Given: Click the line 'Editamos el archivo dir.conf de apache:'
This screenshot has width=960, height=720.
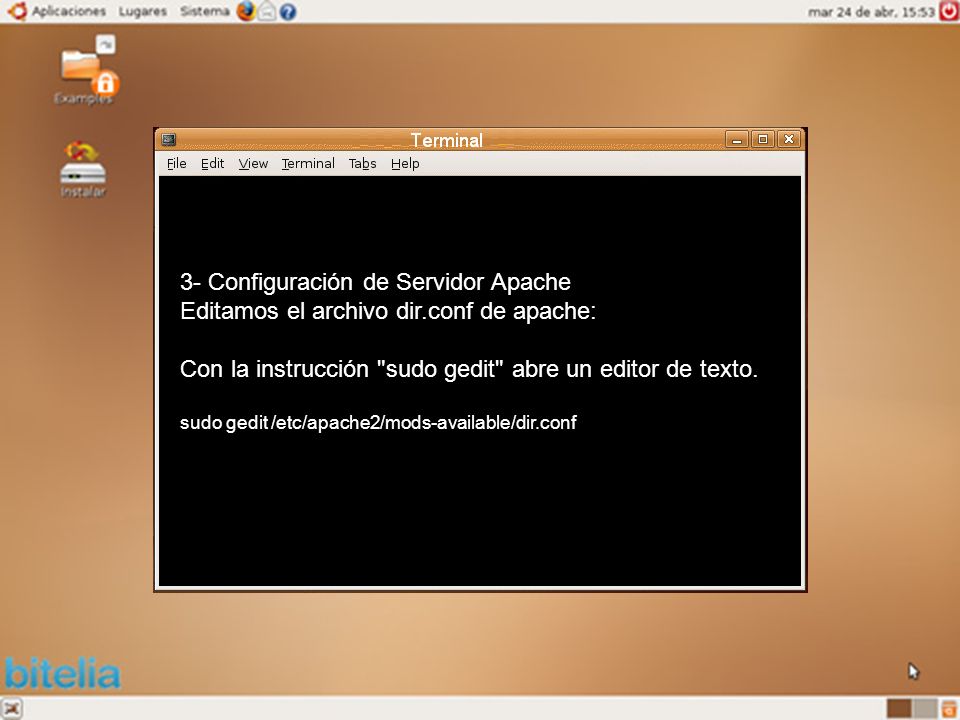Looking at the screenshot, I should coord(388,311).
